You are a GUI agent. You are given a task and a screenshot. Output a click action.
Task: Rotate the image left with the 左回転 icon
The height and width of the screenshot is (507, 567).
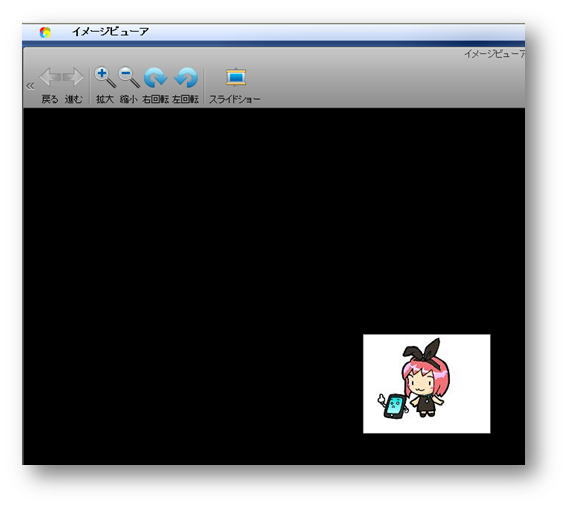coord(186,77)
